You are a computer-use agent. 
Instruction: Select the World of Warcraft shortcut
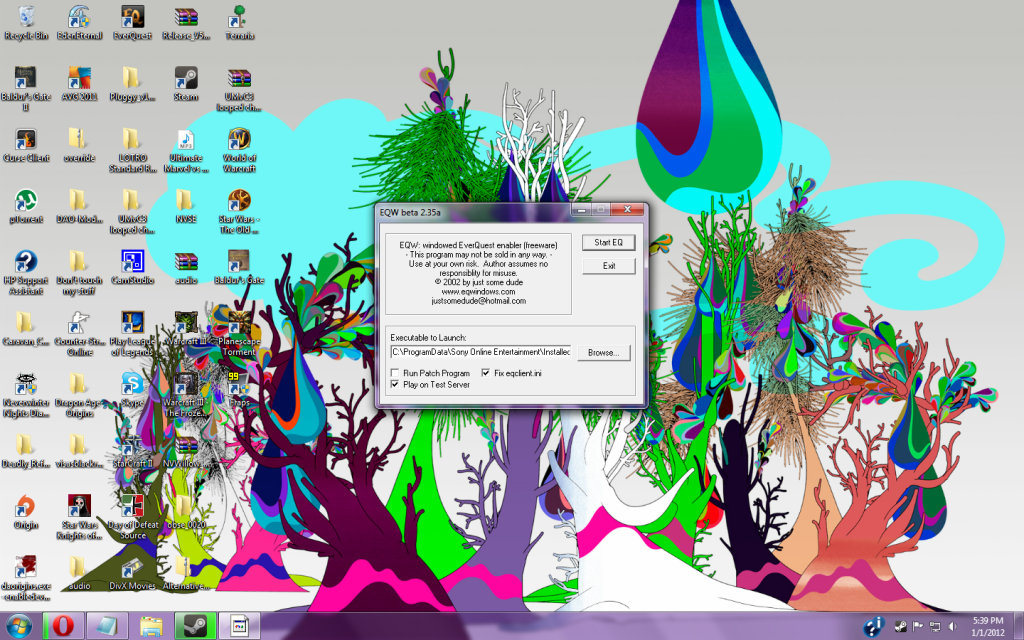239,150
